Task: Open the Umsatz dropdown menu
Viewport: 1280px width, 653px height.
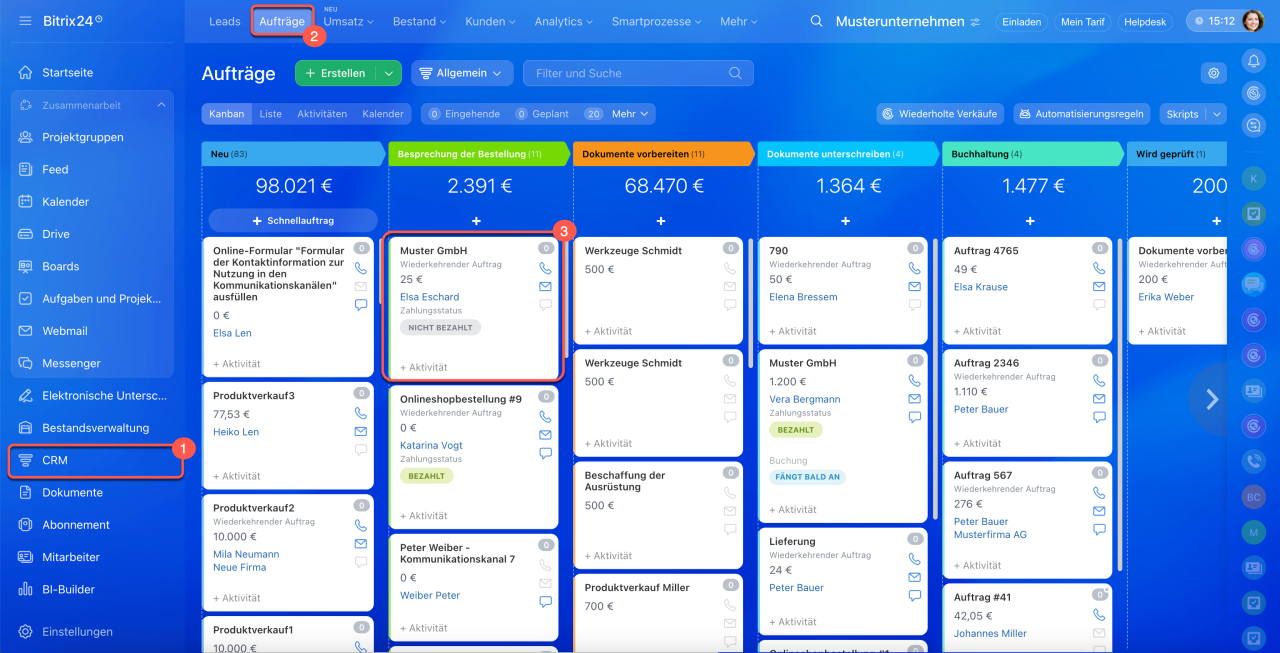Action: (x=348, y=21)
